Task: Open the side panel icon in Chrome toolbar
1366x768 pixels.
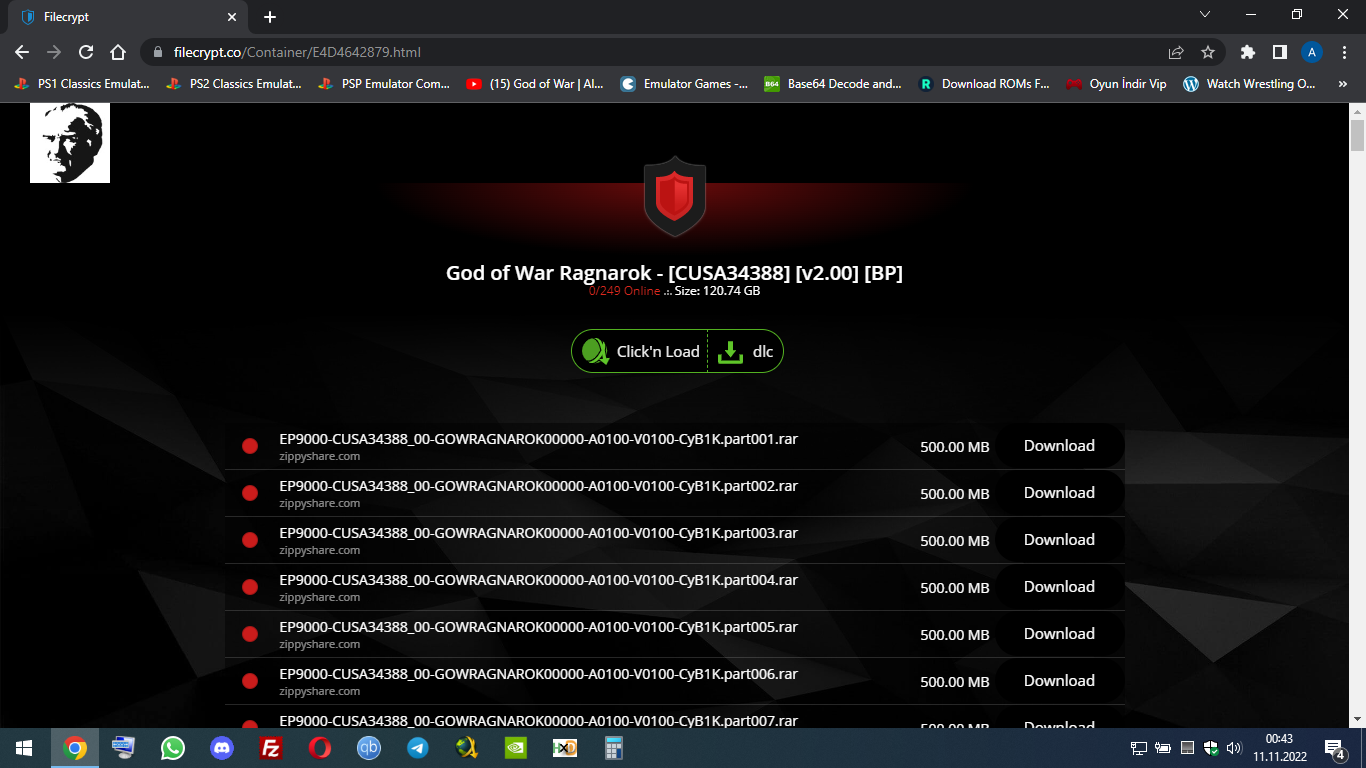Action: pos(1279,52)
